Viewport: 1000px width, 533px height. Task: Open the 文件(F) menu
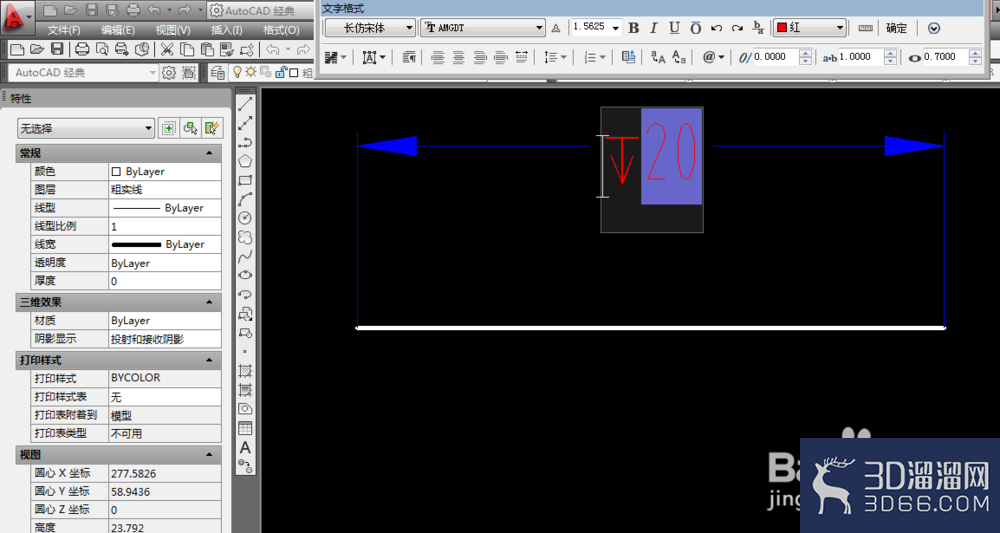64,30
